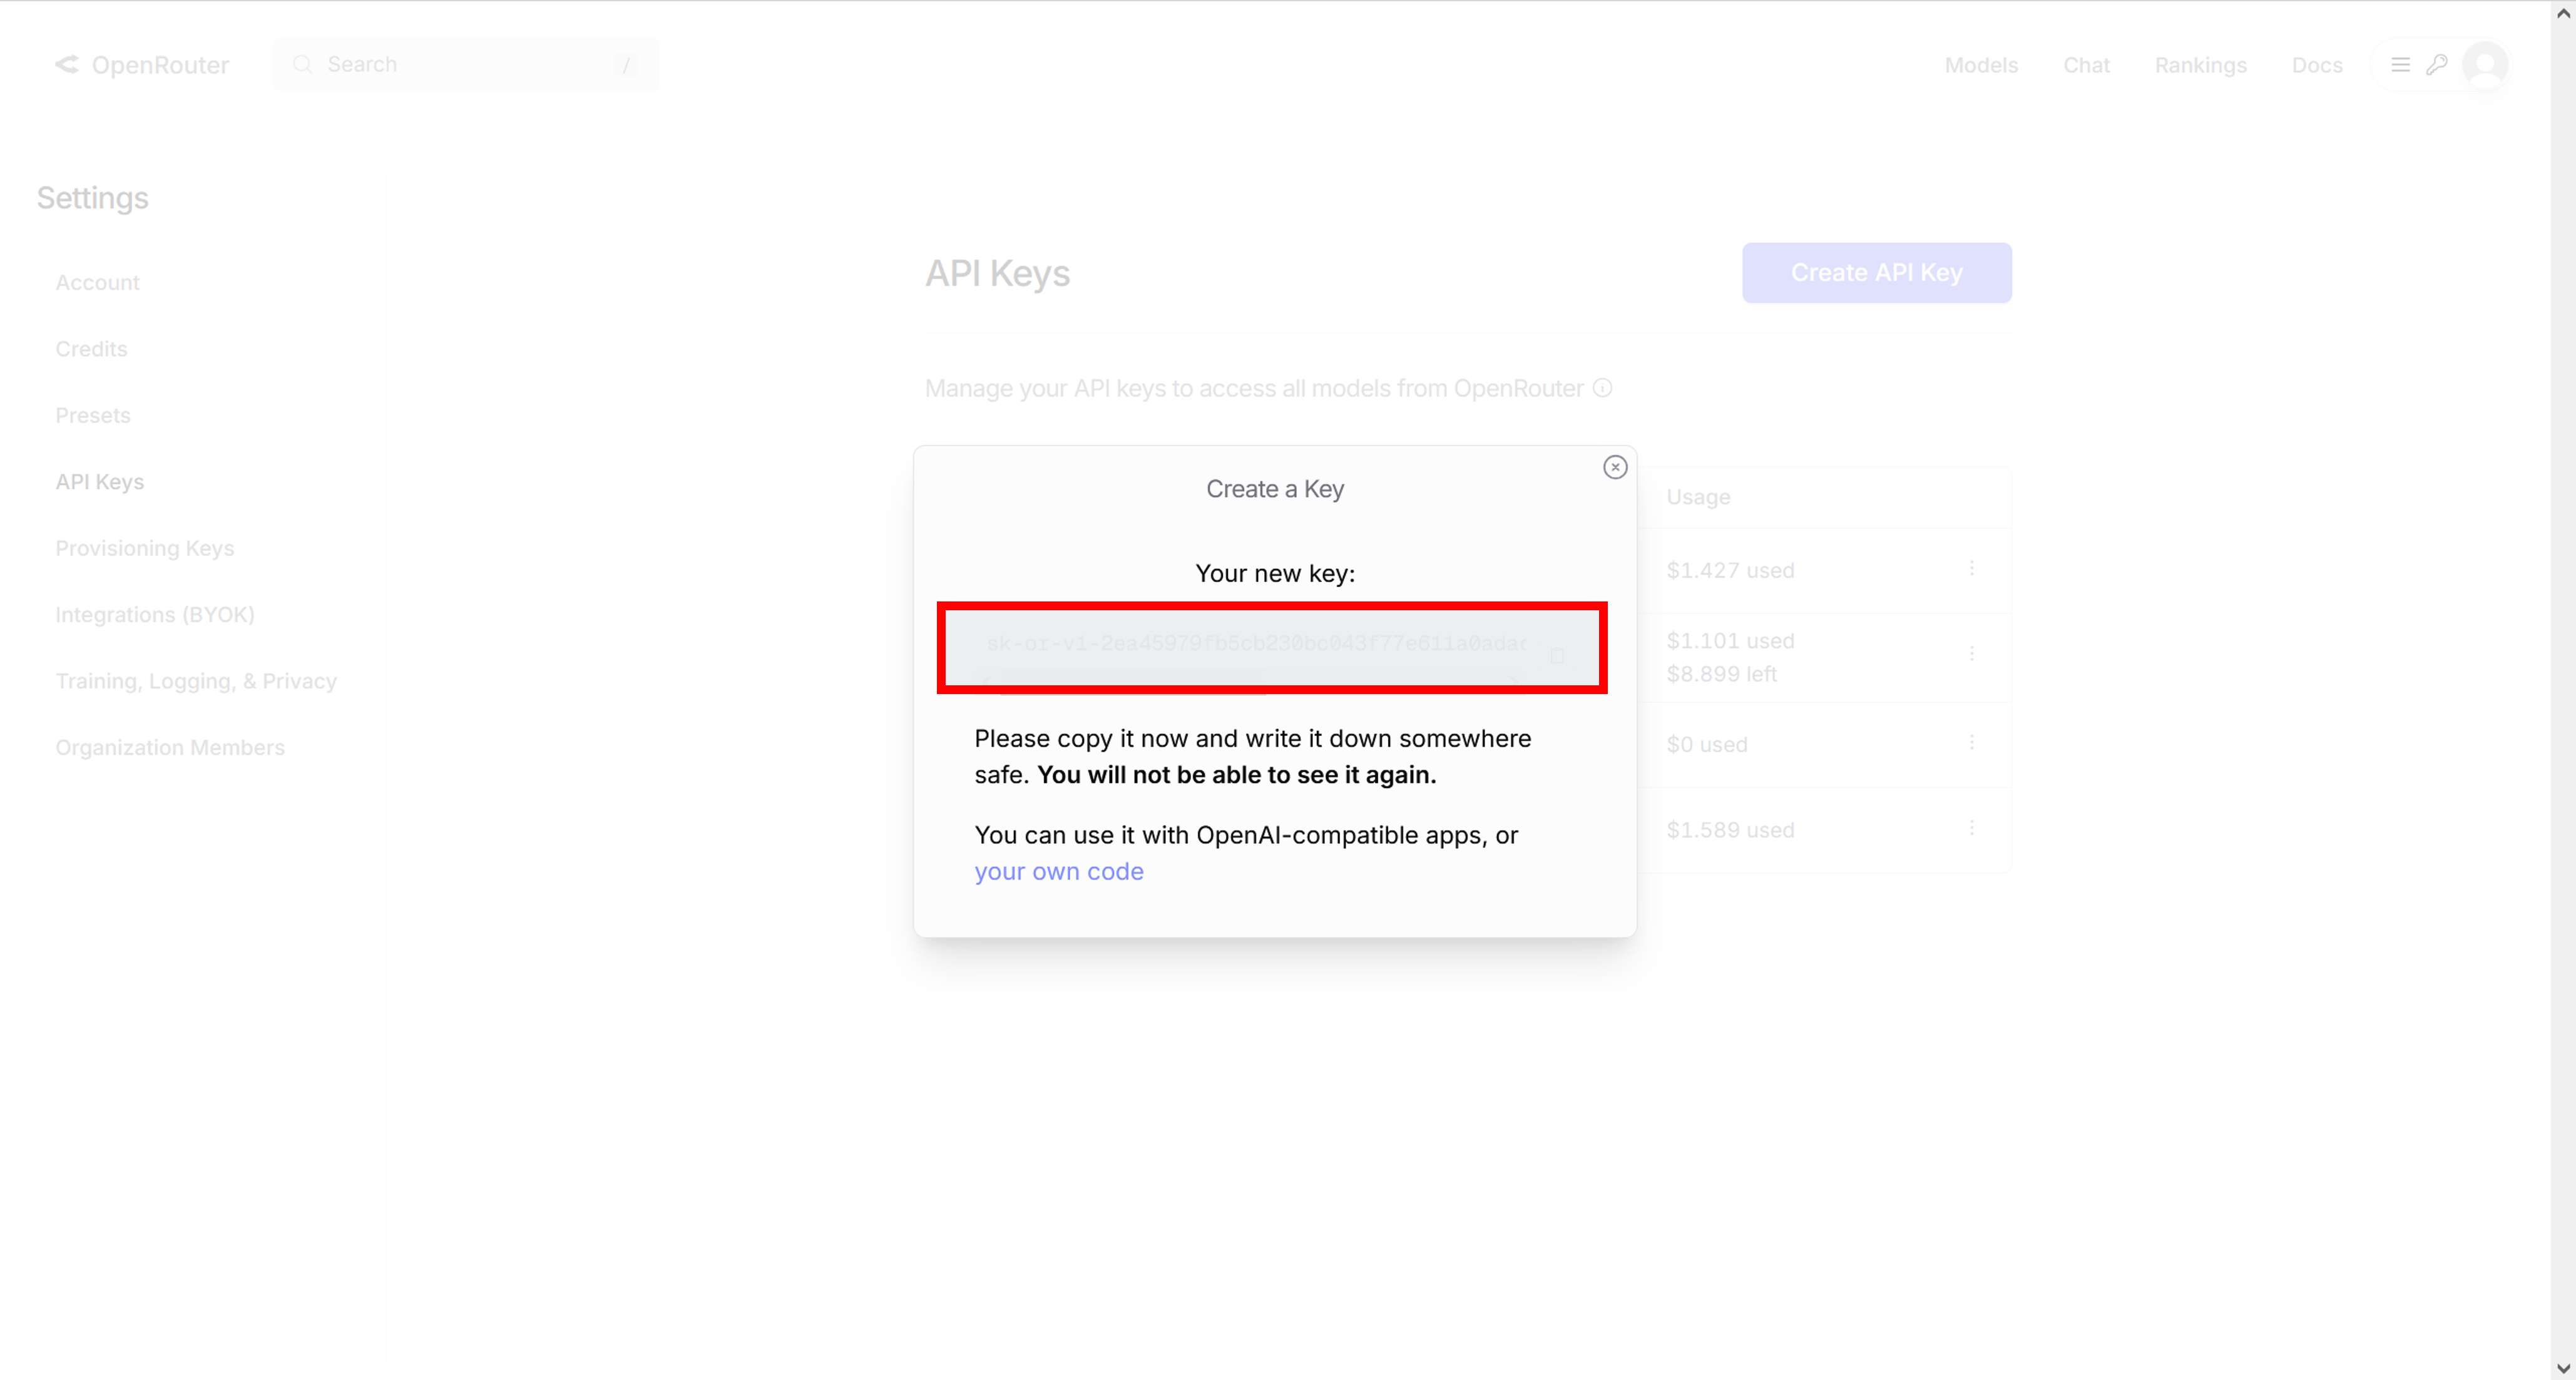
Task: Open the Rankings page
Action: pyautogui.click(x=2200, y=65)
